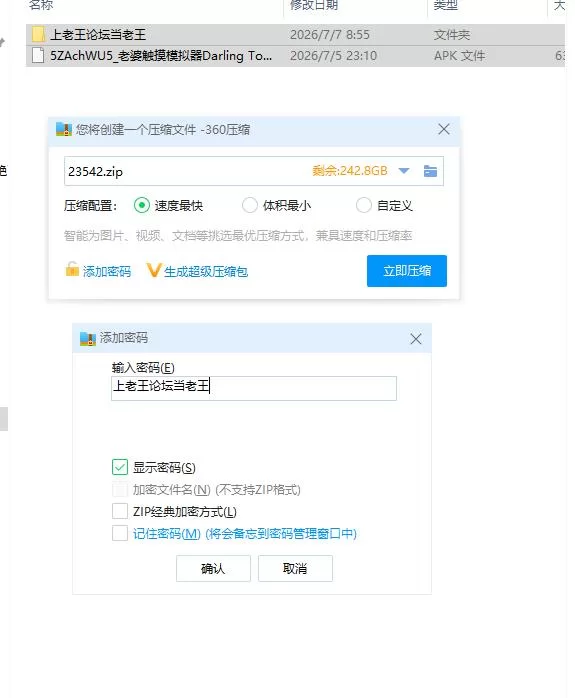575x698 pixels.
Task: Close the 360压缩 create archive dialog
Action: pyautogui.click(x=444, y=130)
